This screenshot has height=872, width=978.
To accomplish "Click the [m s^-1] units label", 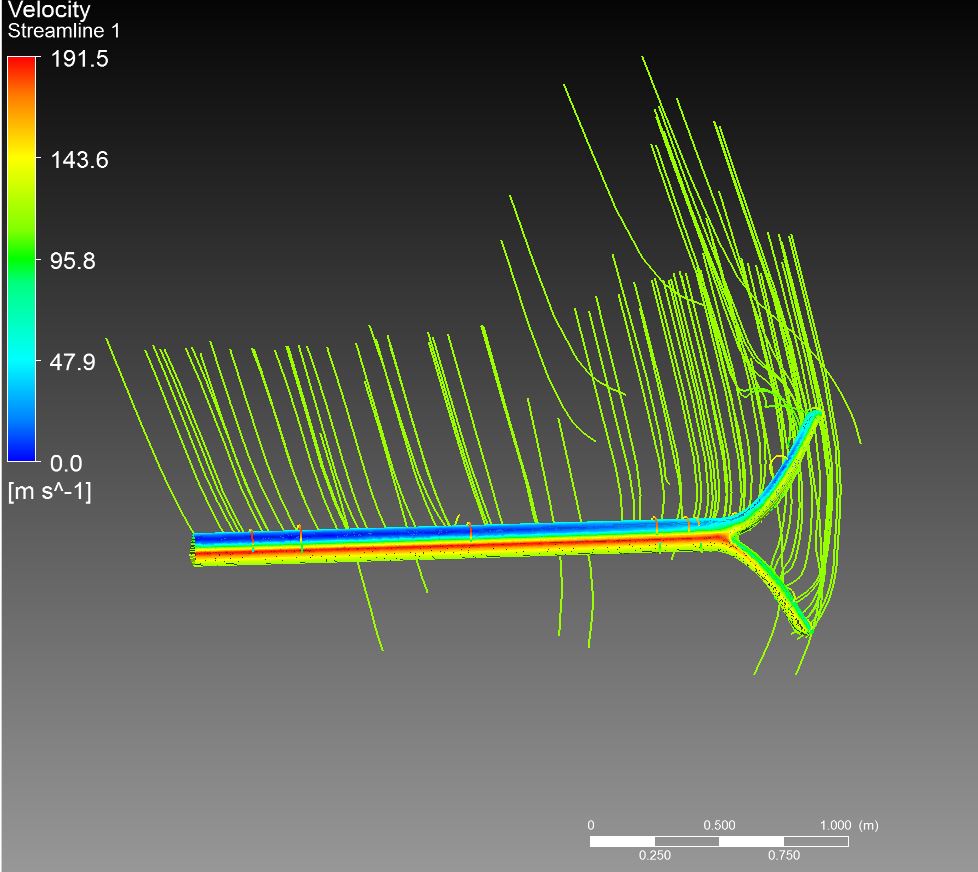I will (50, 492).
